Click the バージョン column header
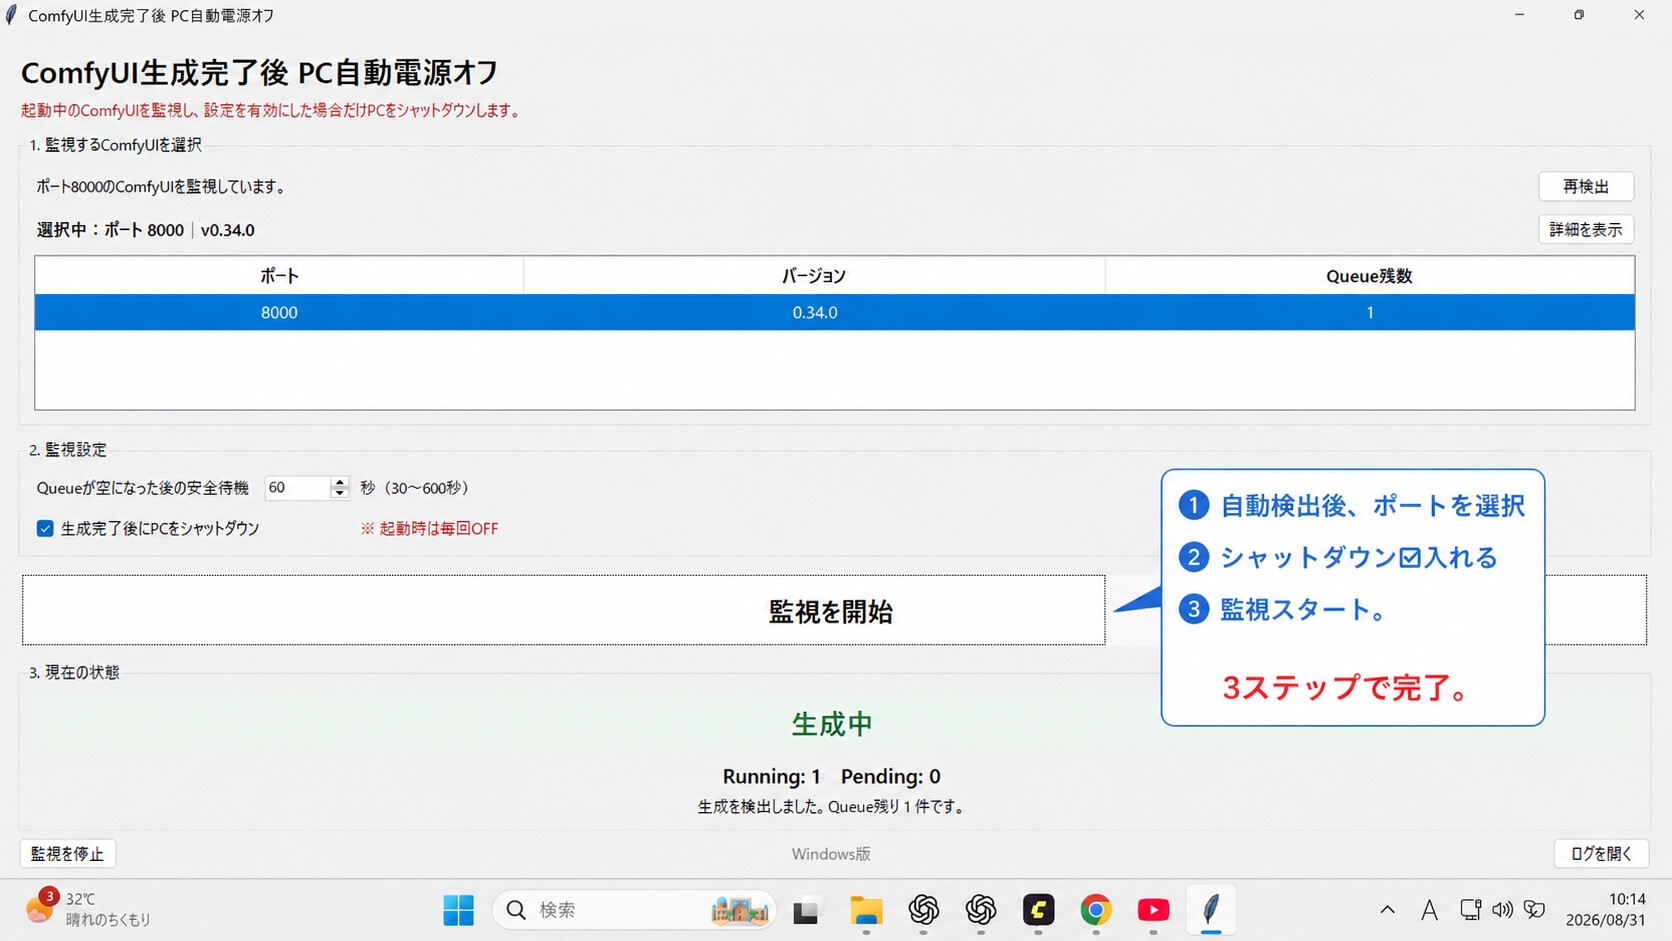The height and width of the screenshot is (941, 1672). (814, 276)
